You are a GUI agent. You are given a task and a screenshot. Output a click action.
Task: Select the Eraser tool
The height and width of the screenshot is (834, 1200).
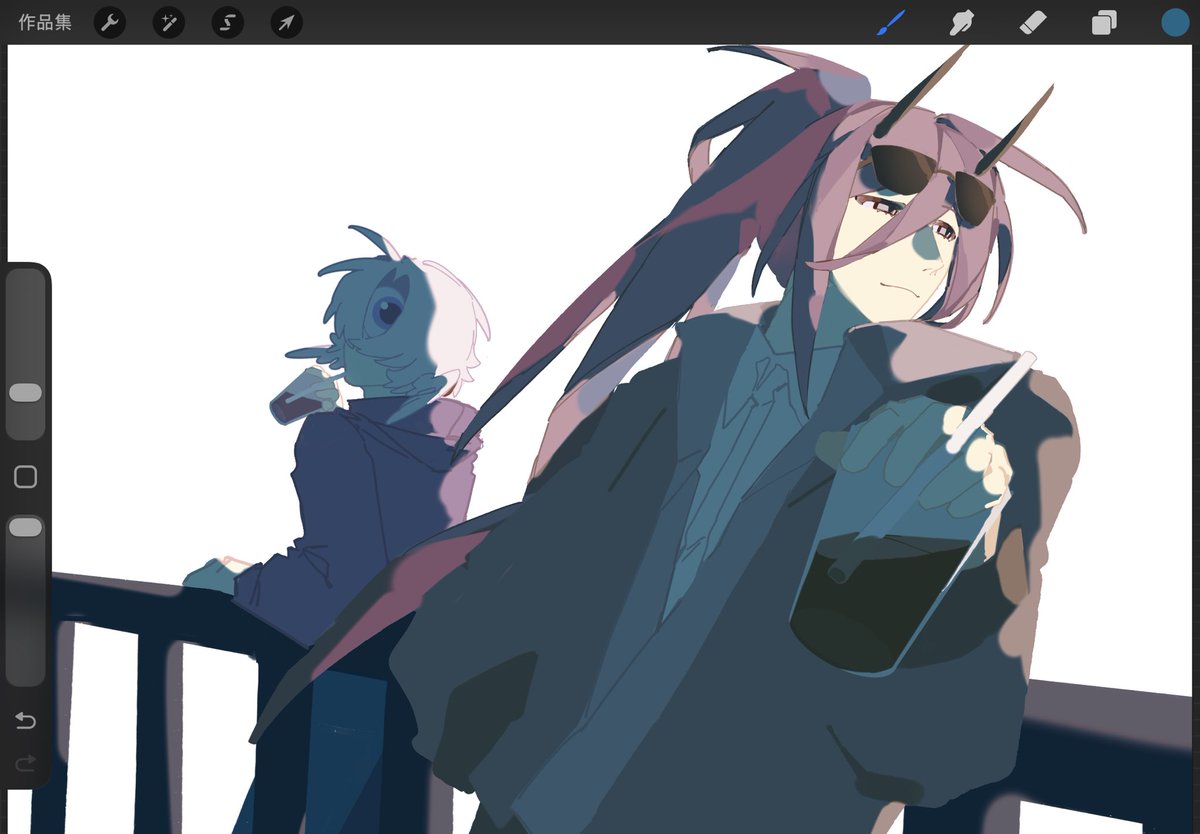(x=1033, y=23)
